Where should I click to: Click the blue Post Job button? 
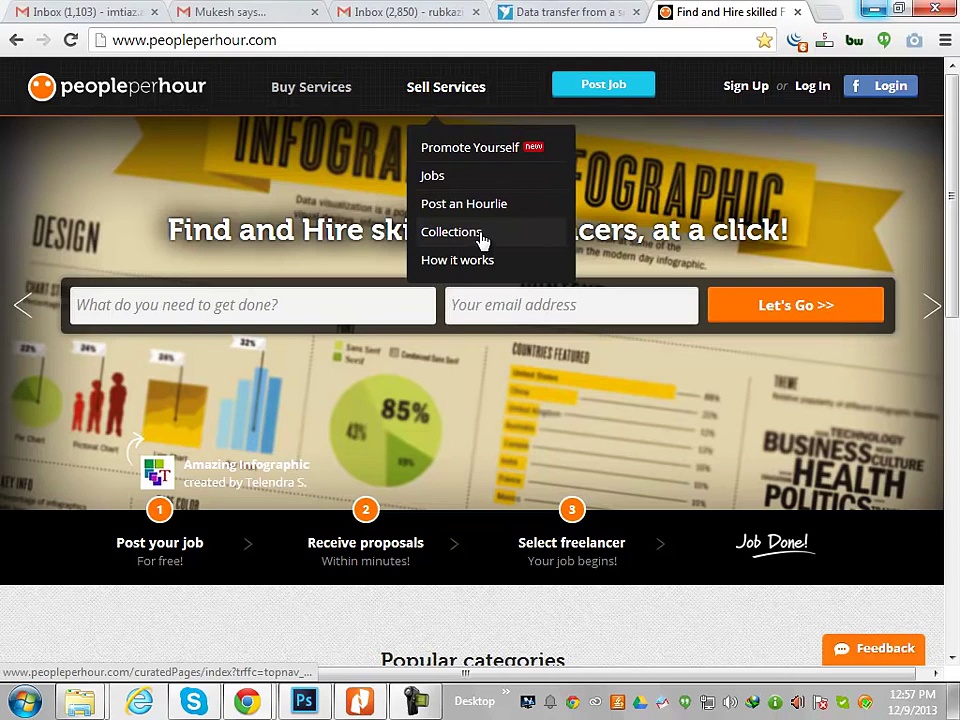click(603, 84)
